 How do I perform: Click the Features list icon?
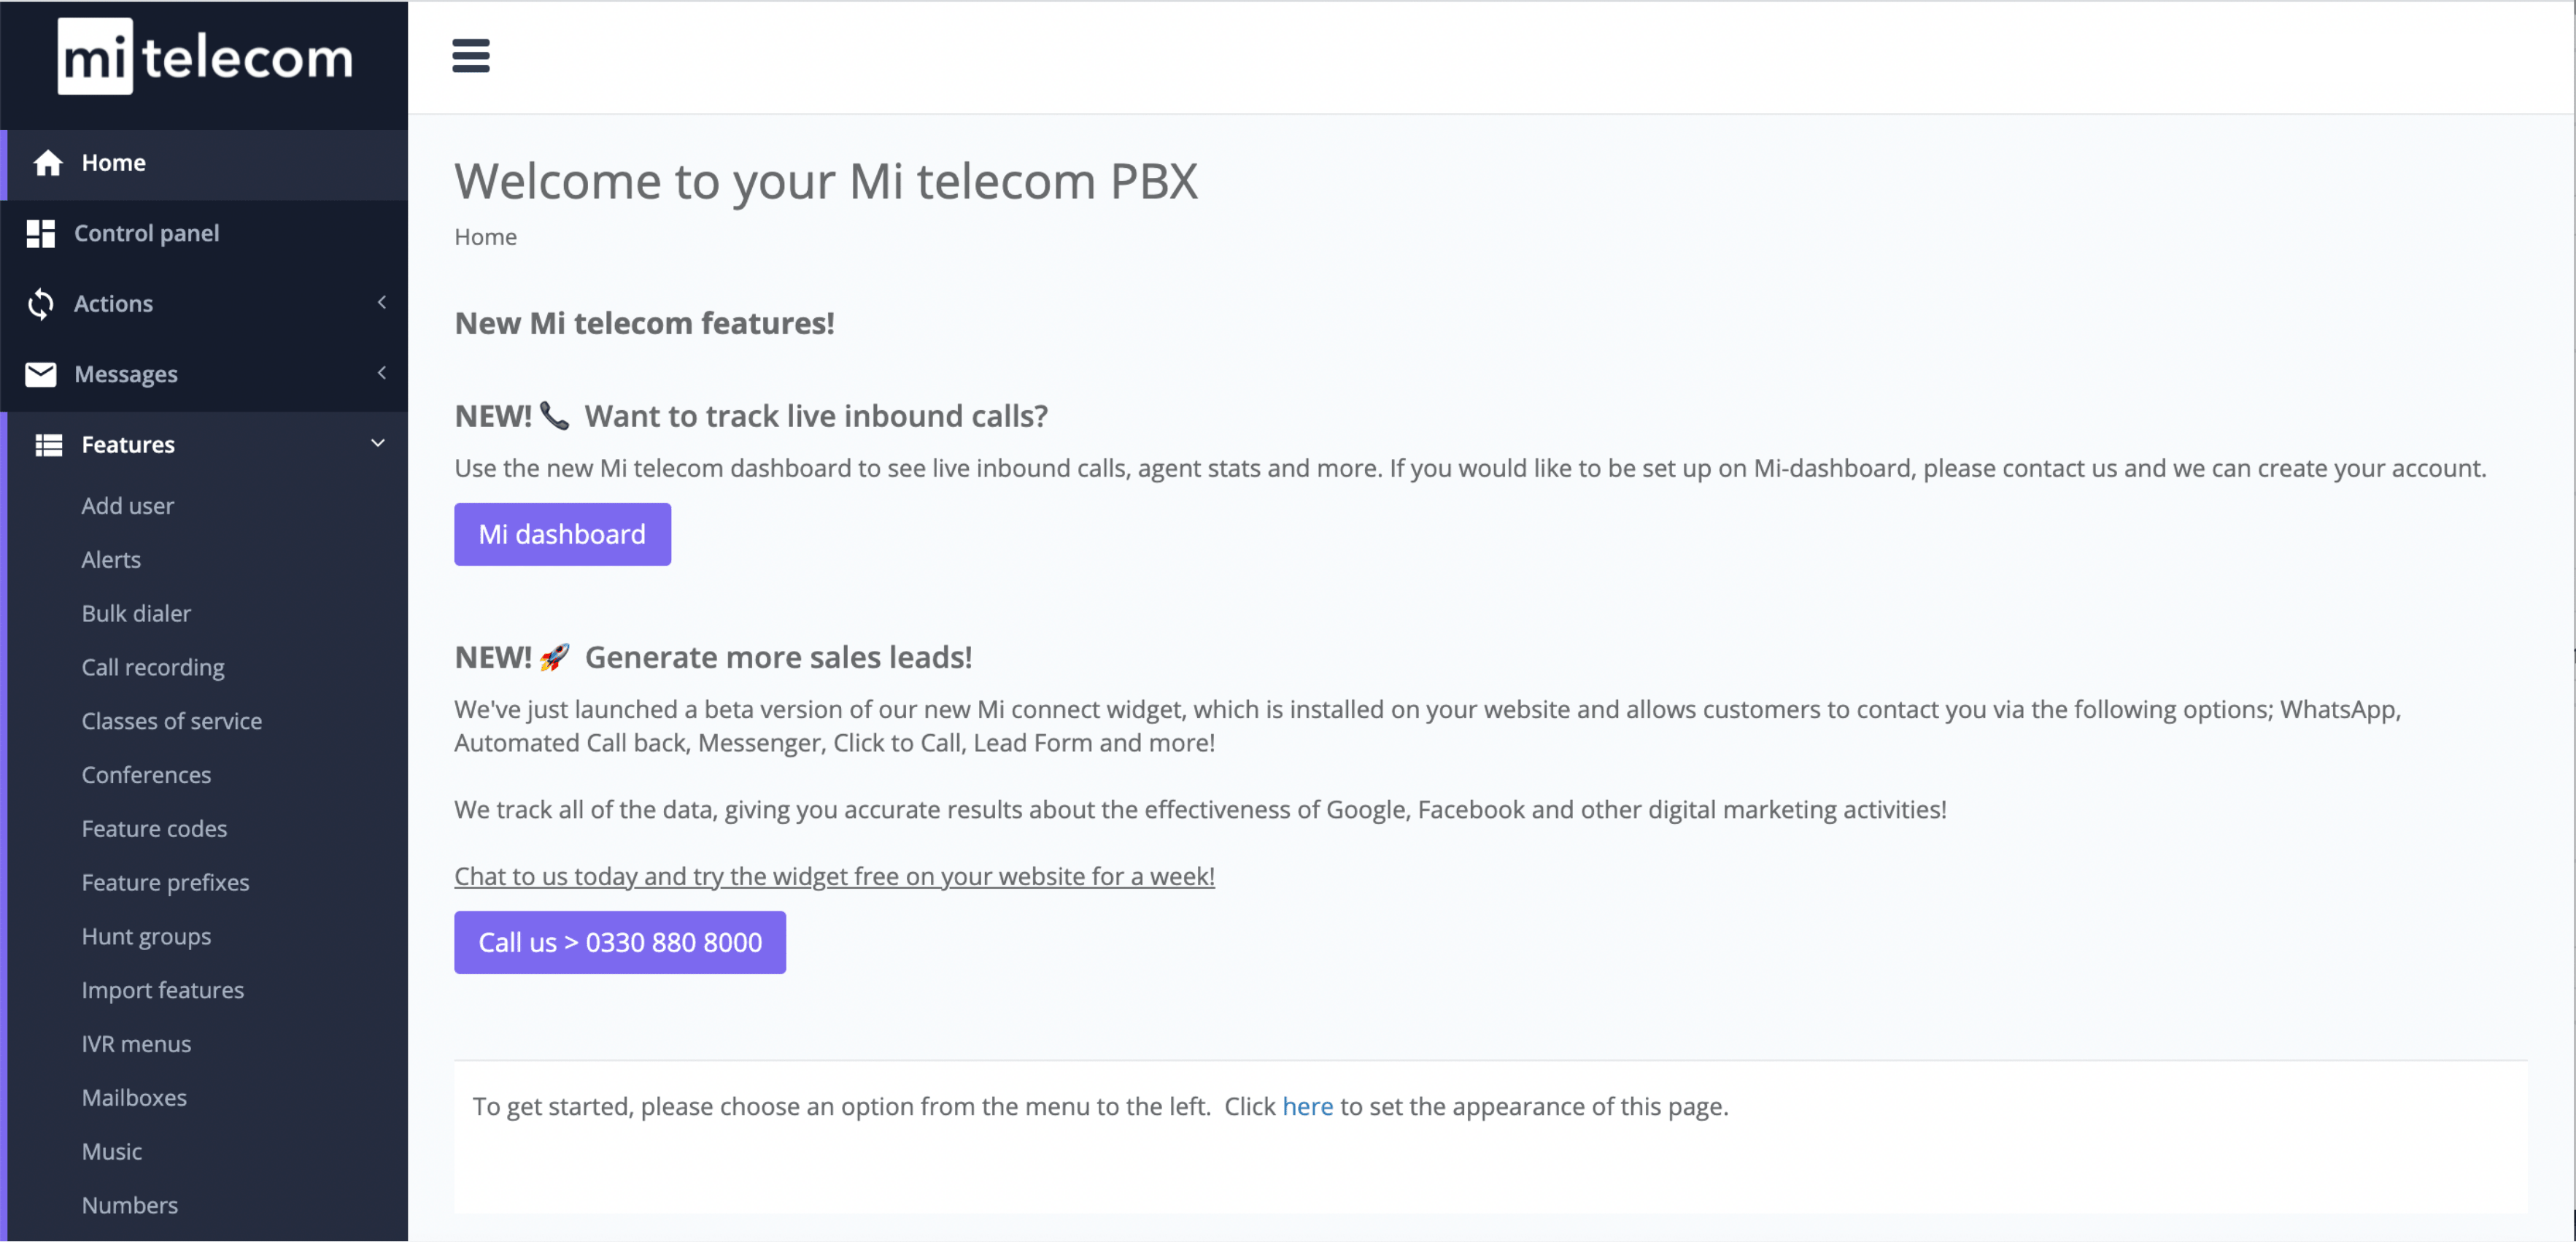[x=48, y=445]
